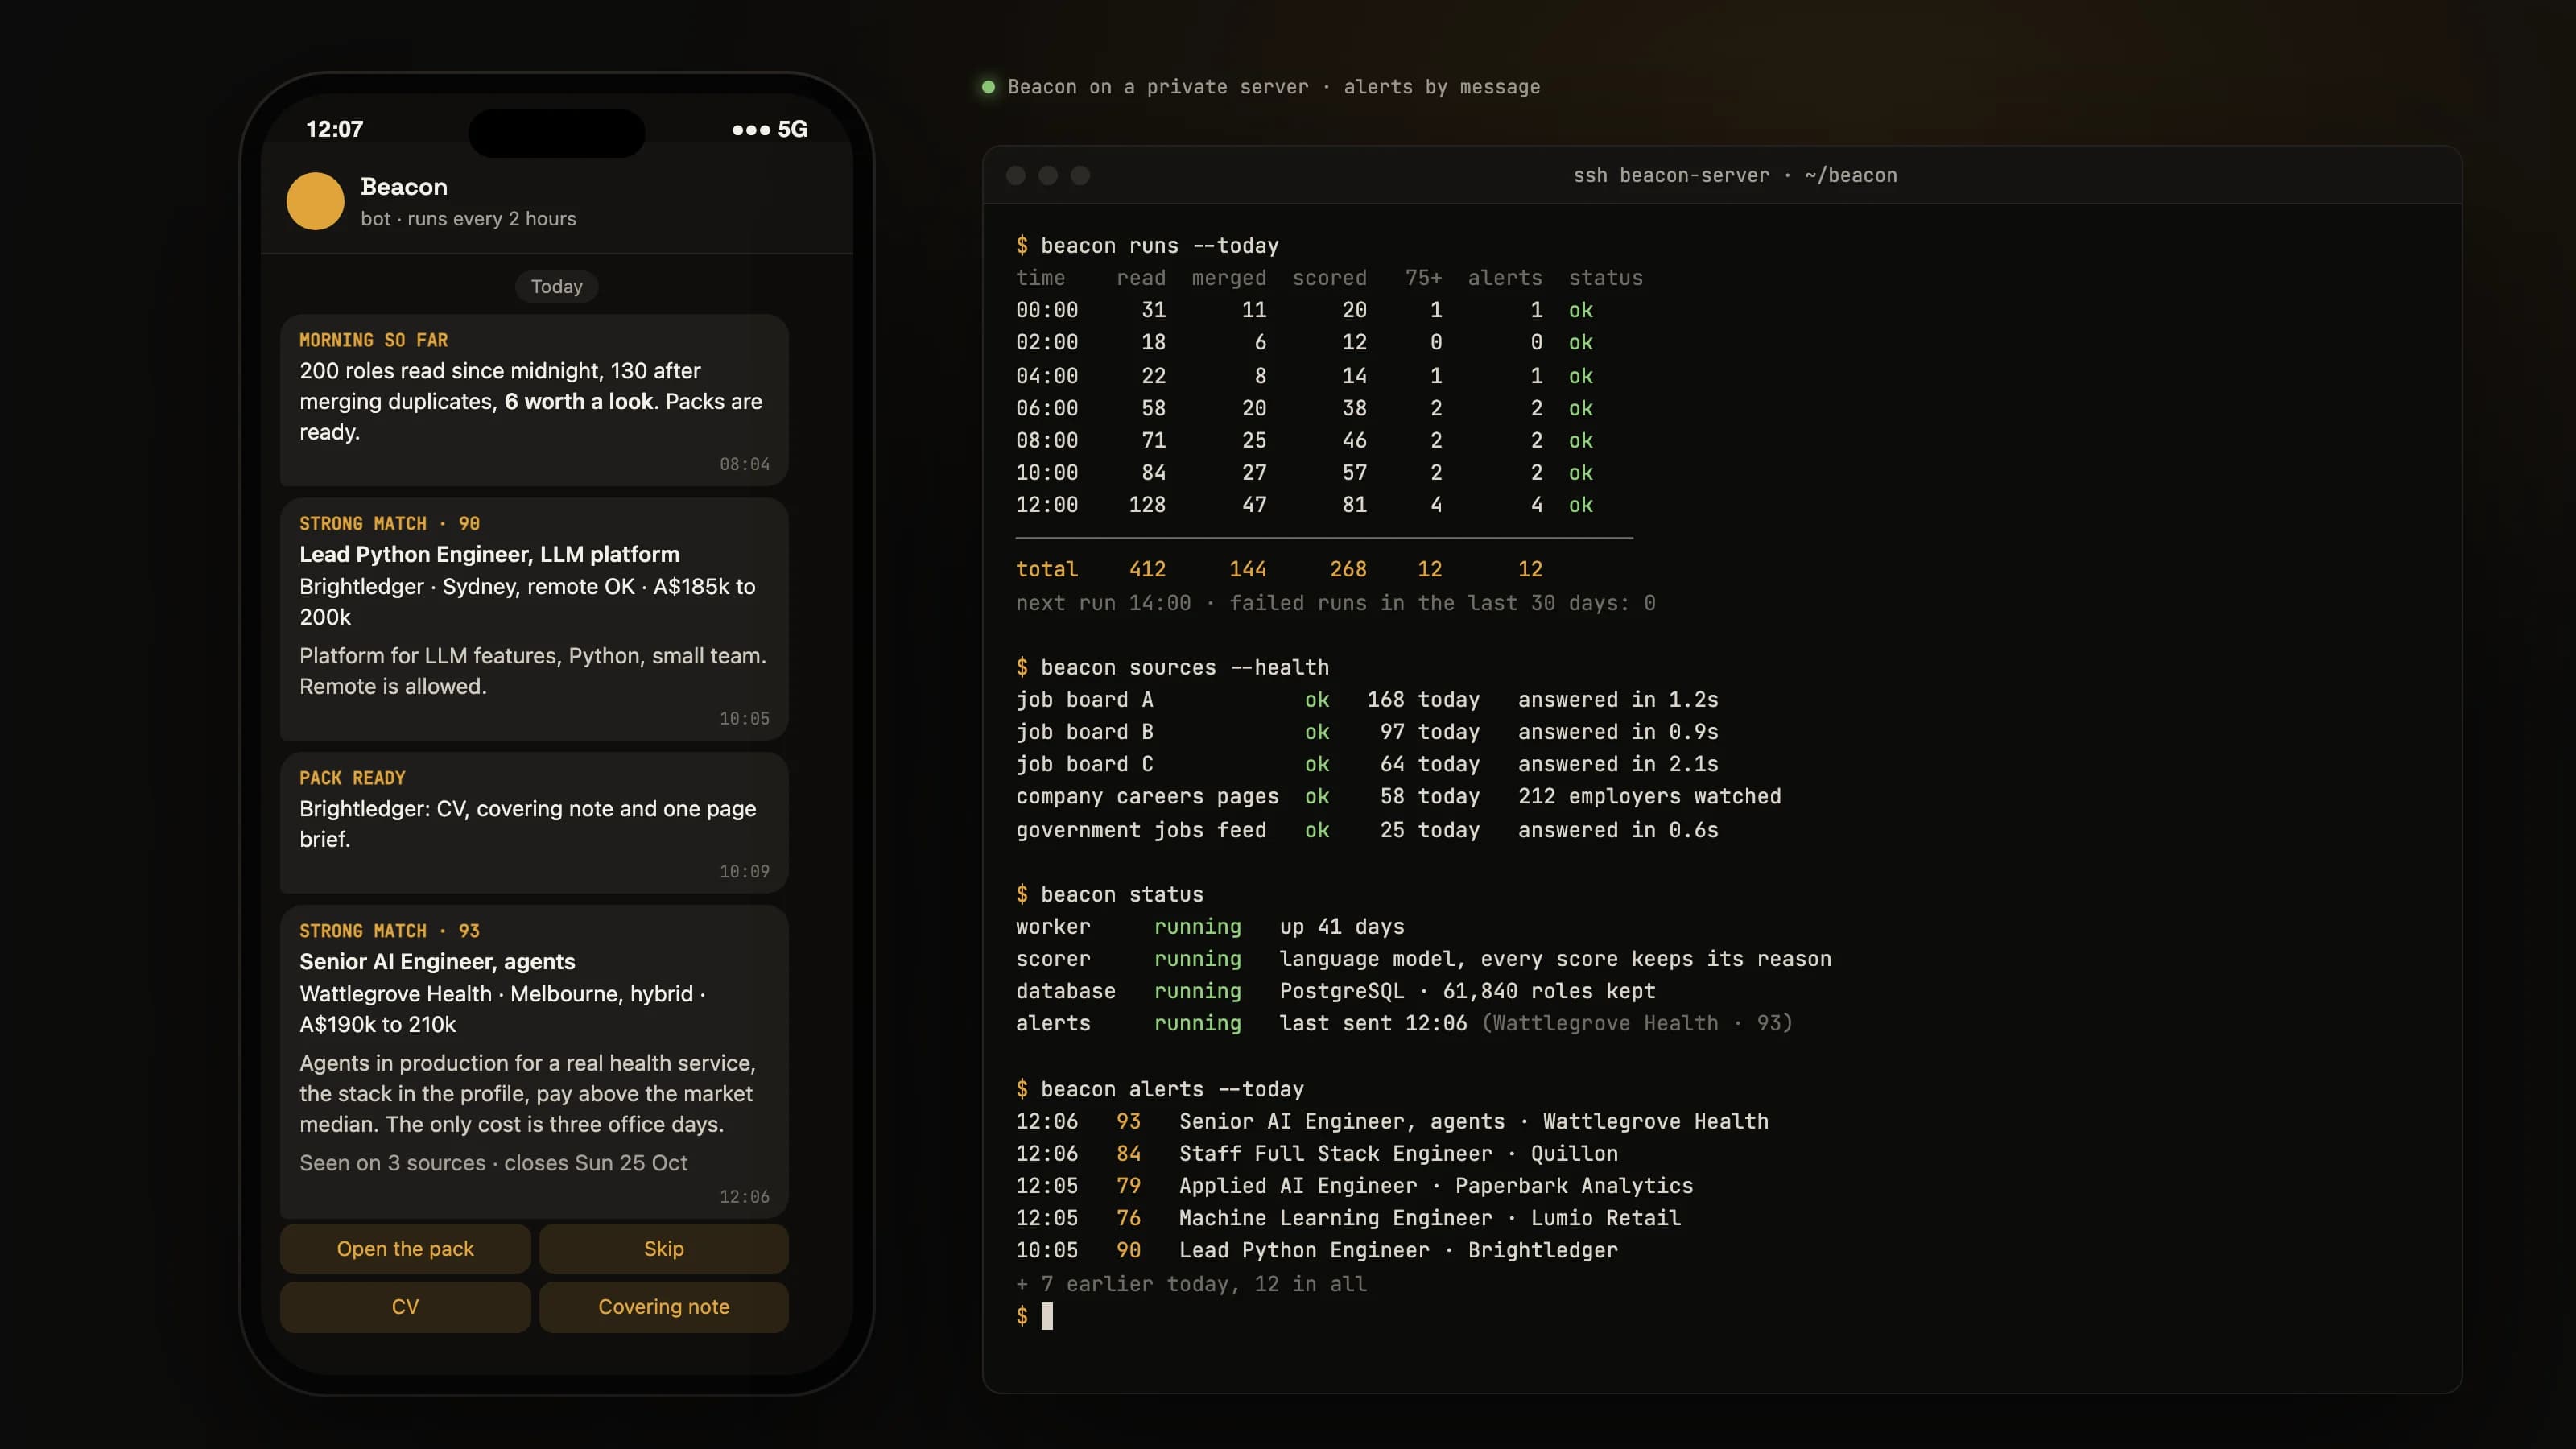Click the 'job board A' source row
Image resolution: width=2576 pixels, height=1449 pixels.
[1367, 700]
